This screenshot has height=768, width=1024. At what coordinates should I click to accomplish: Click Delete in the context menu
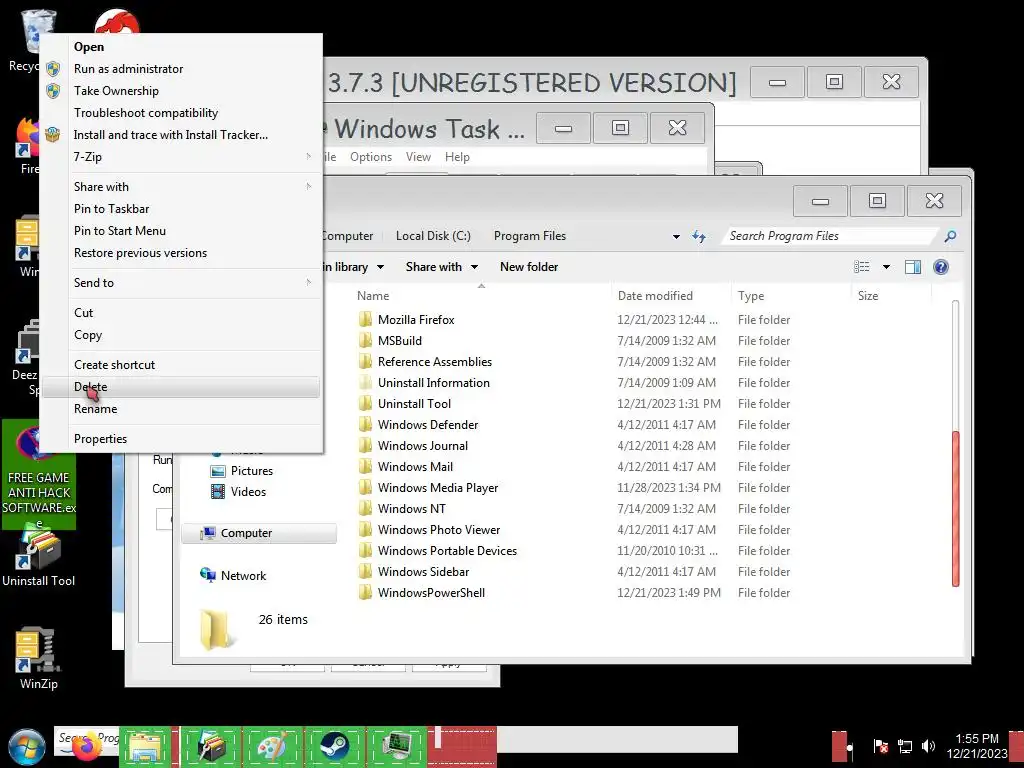(181, 387)
